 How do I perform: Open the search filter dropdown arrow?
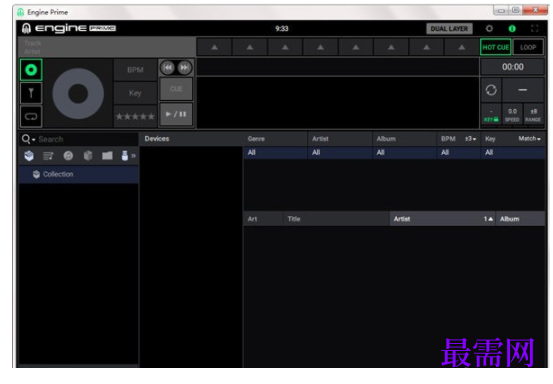tap(34, 140)
